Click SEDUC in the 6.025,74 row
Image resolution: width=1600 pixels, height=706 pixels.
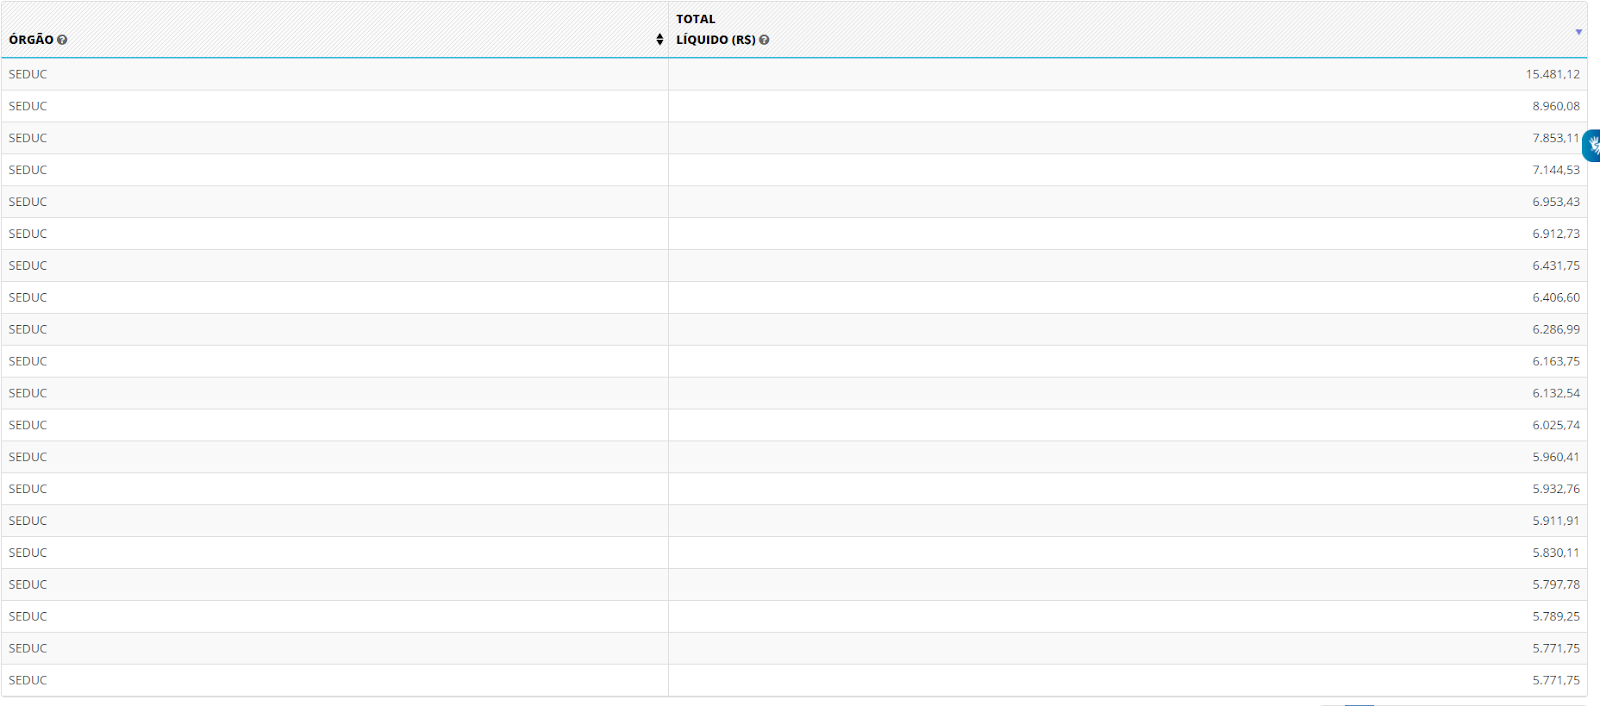[28, 425]
